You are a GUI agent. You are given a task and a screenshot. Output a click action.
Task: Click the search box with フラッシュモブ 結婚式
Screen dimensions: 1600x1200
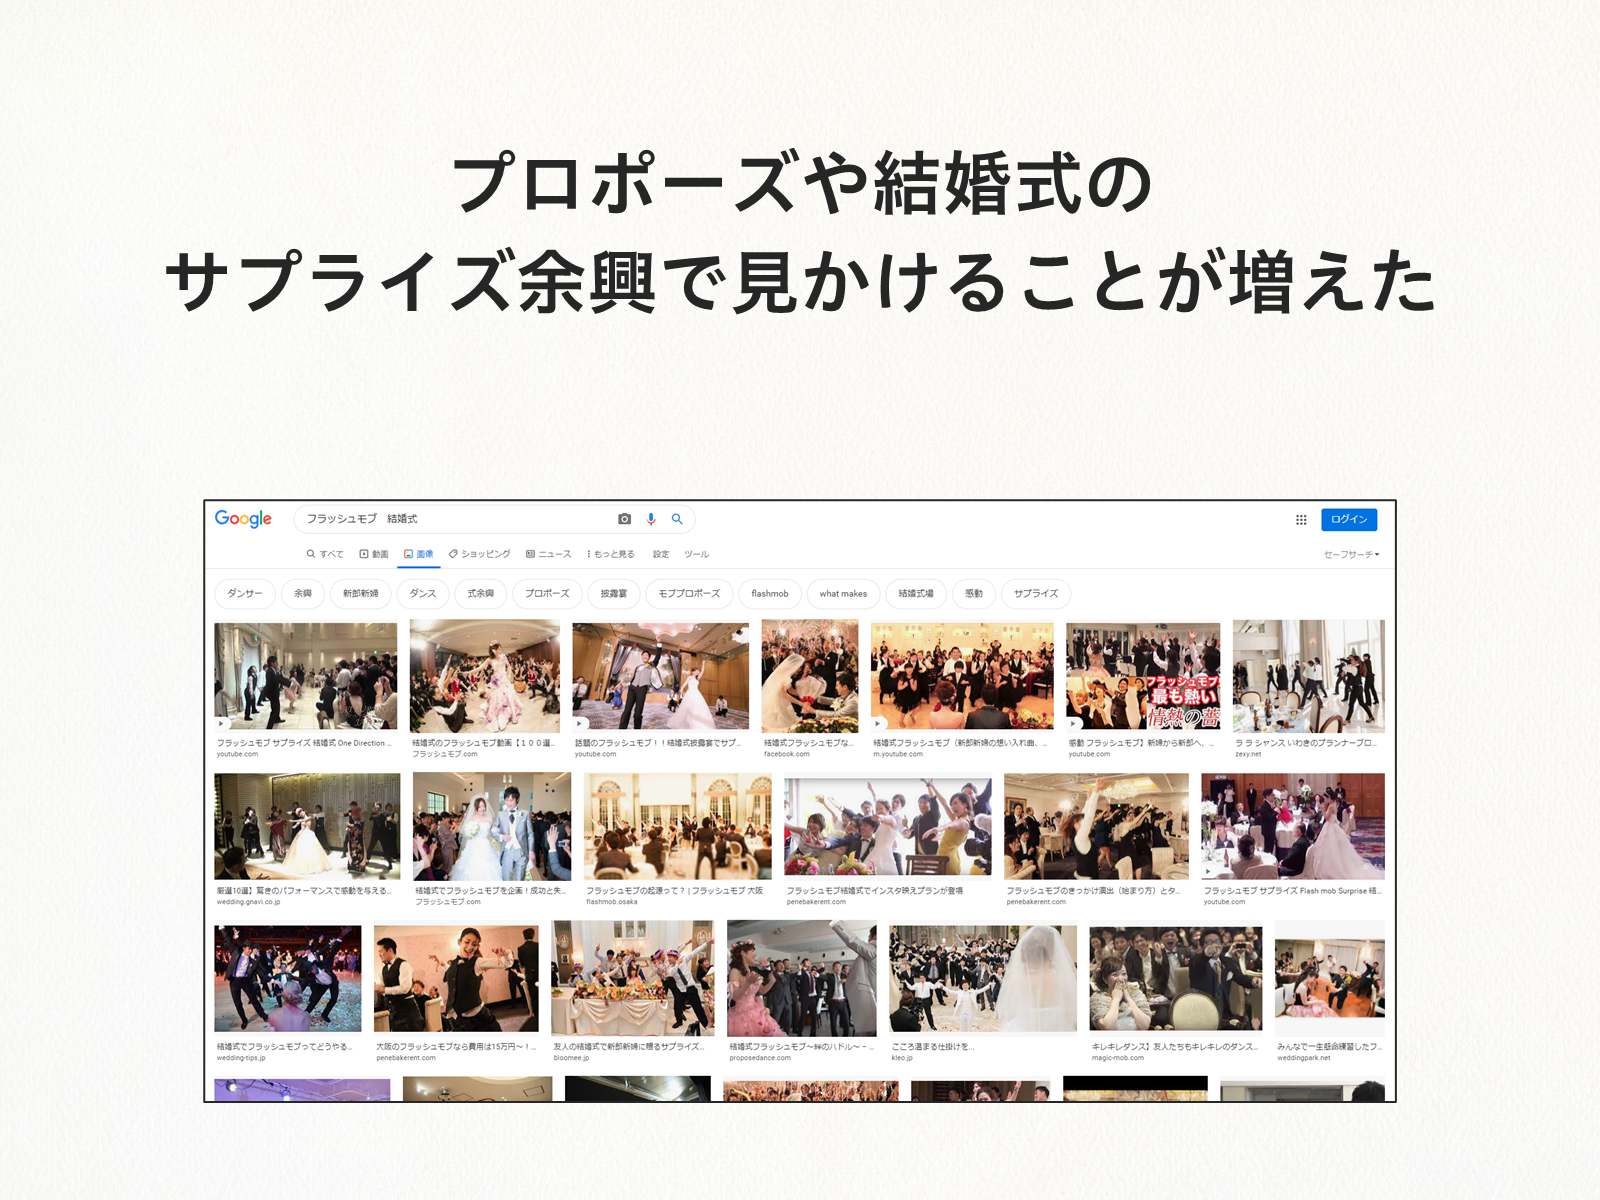pos(494,519)
